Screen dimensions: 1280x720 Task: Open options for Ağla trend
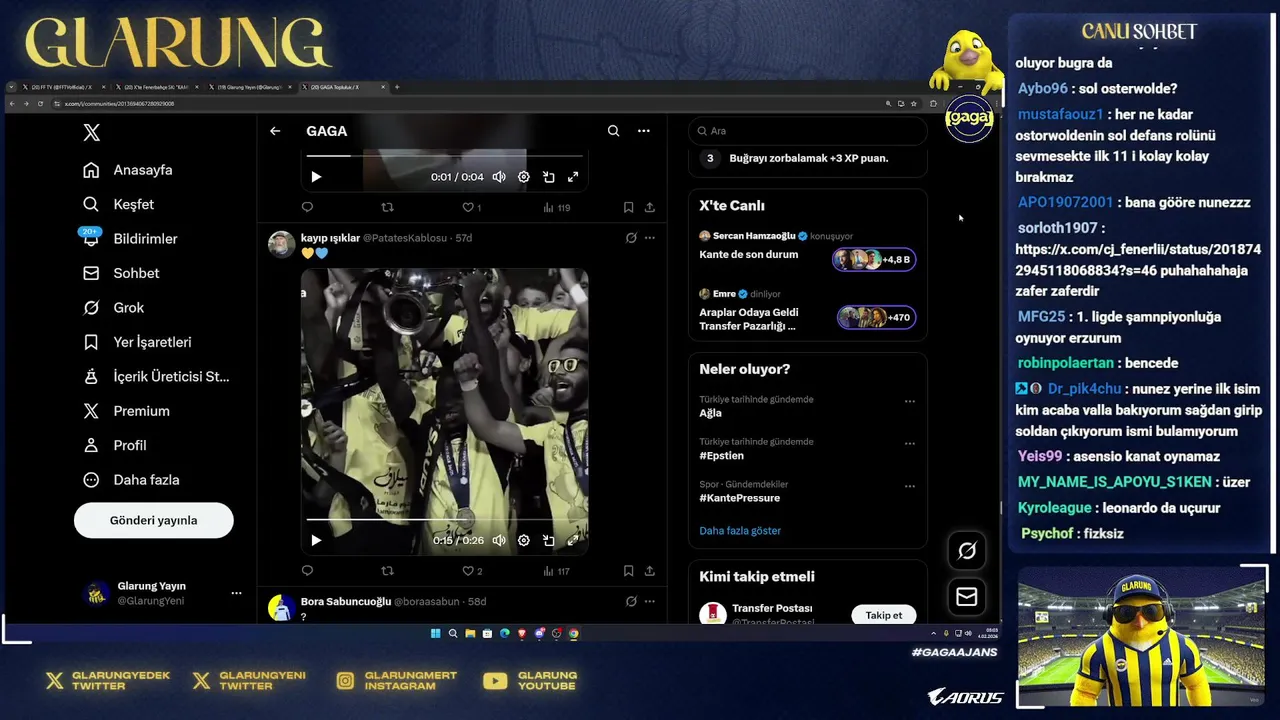click(910, 401)
